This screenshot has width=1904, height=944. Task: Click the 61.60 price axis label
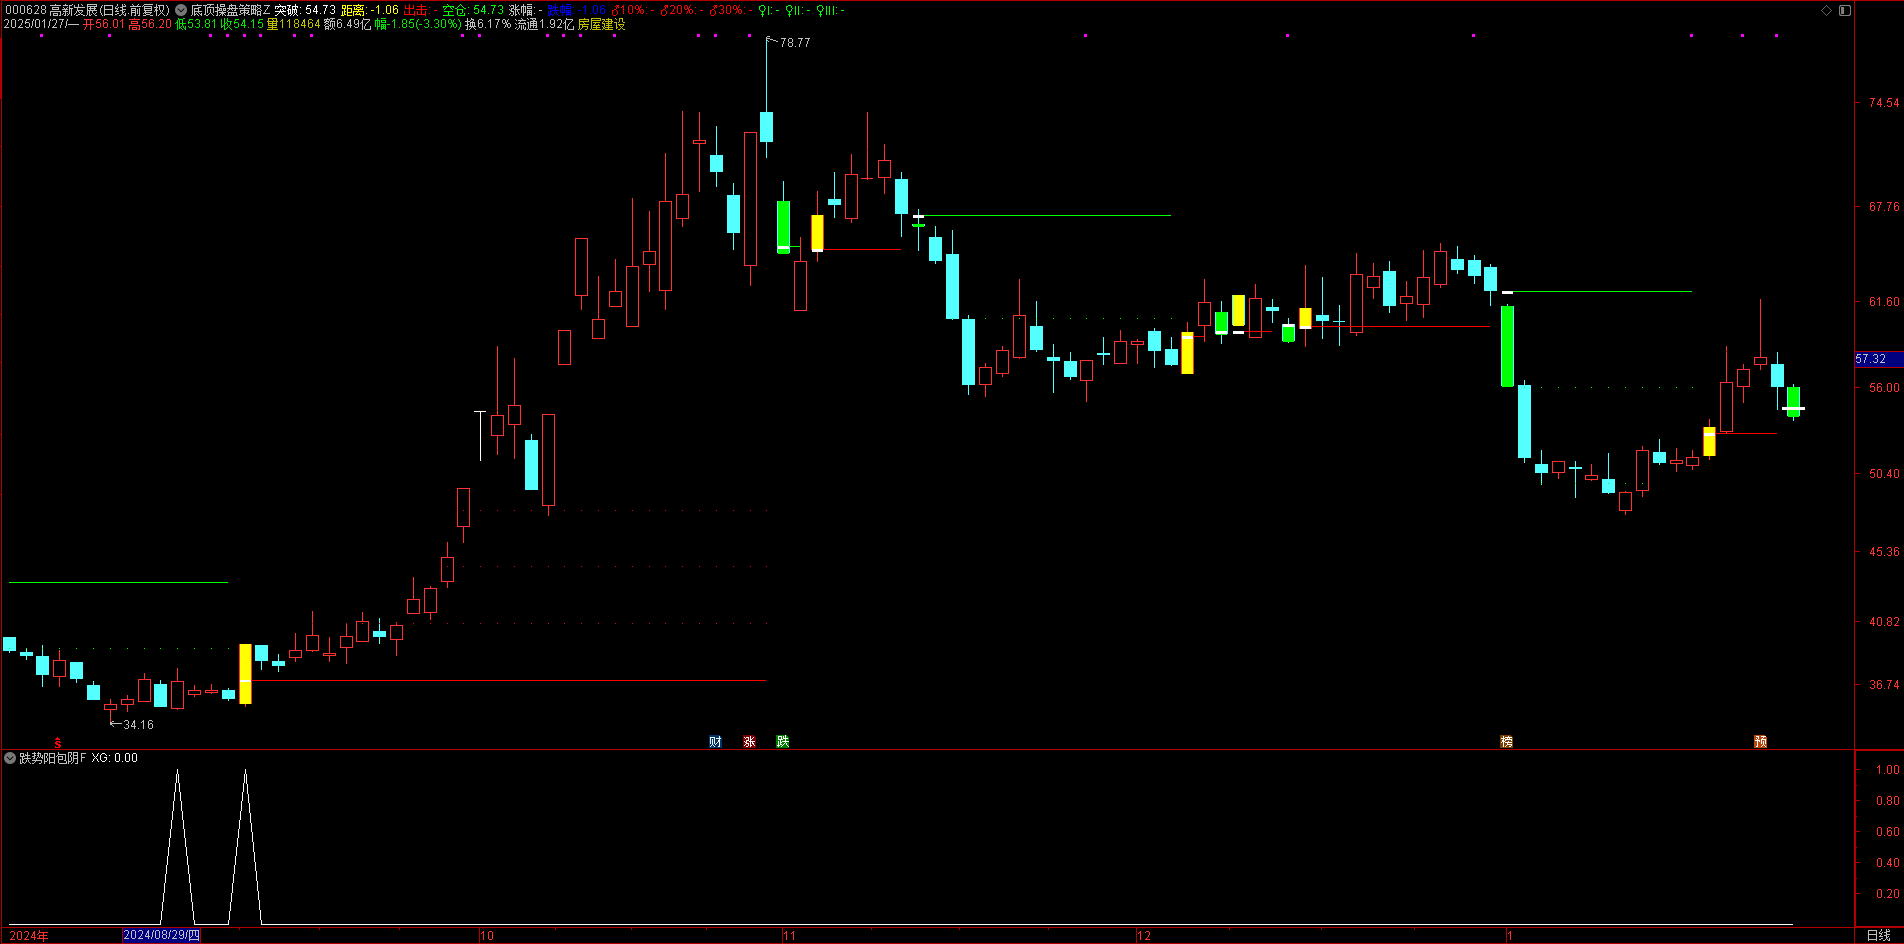1884,302
